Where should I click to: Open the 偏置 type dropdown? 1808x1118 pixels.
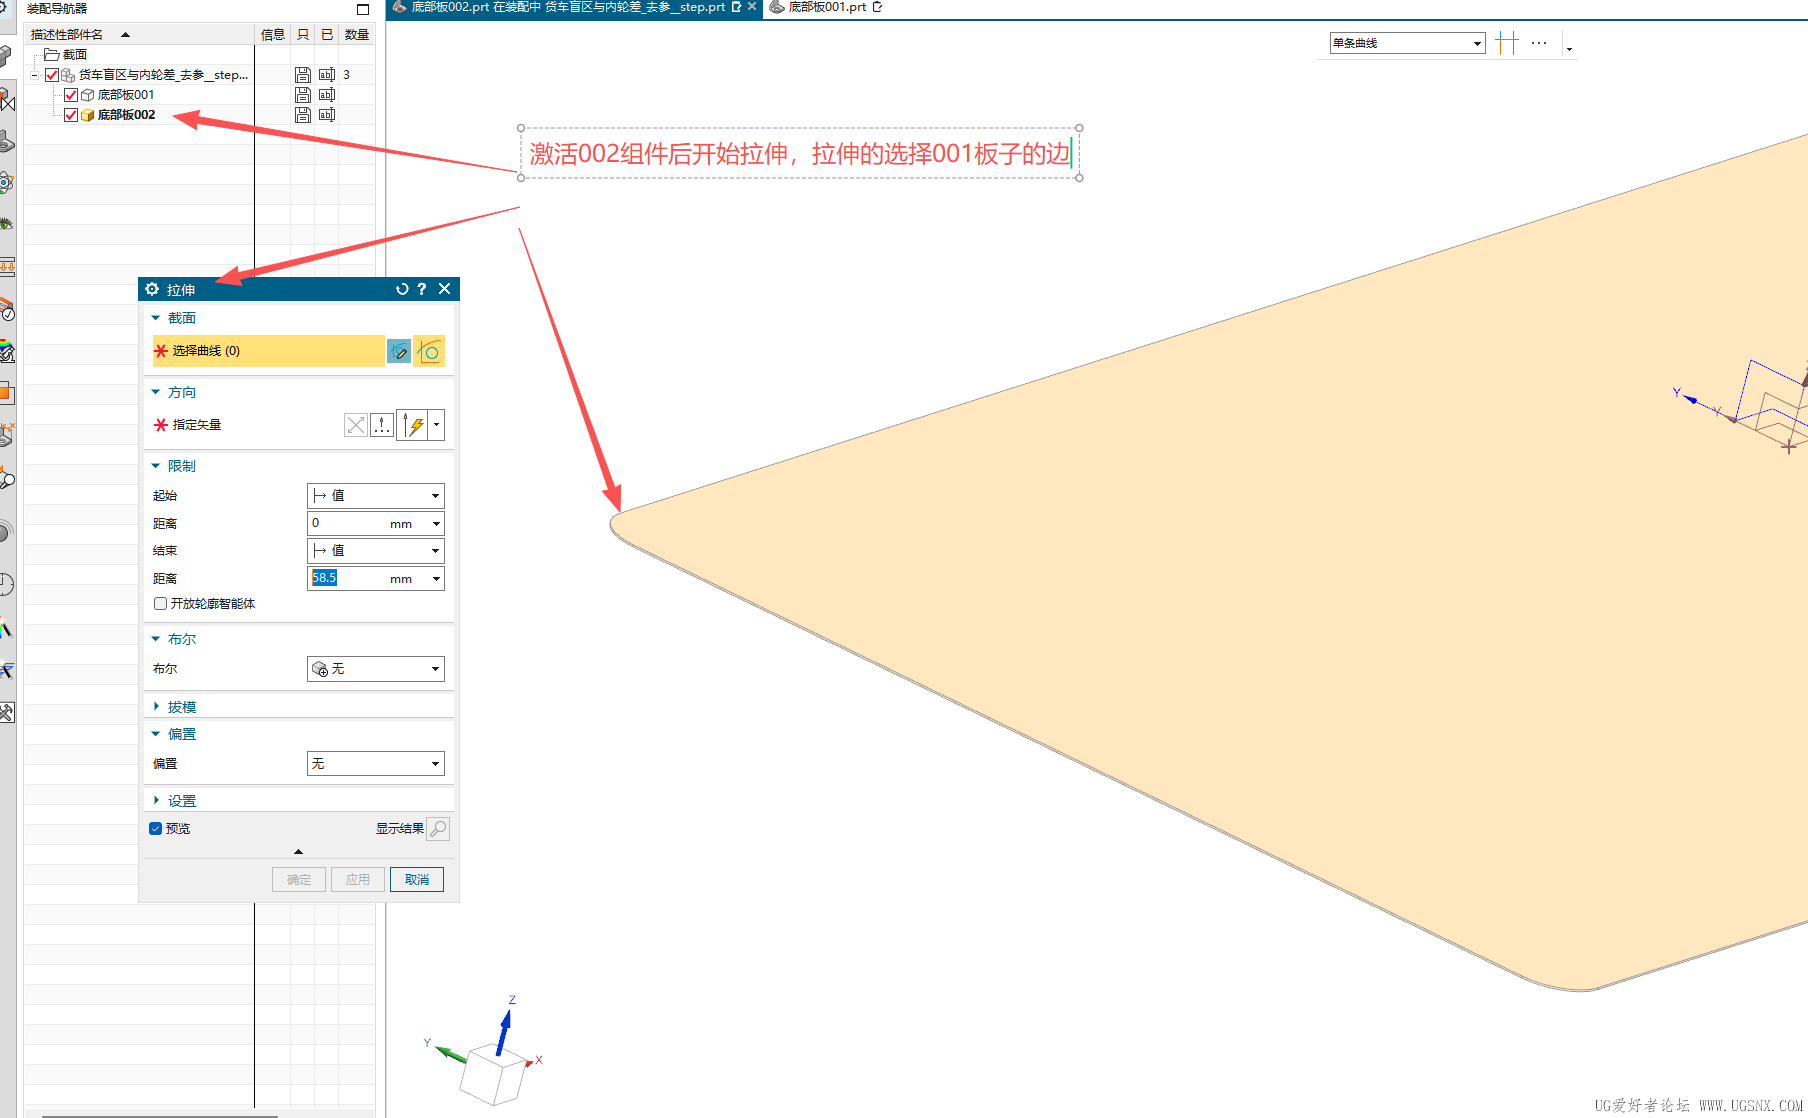pos(376,764)
